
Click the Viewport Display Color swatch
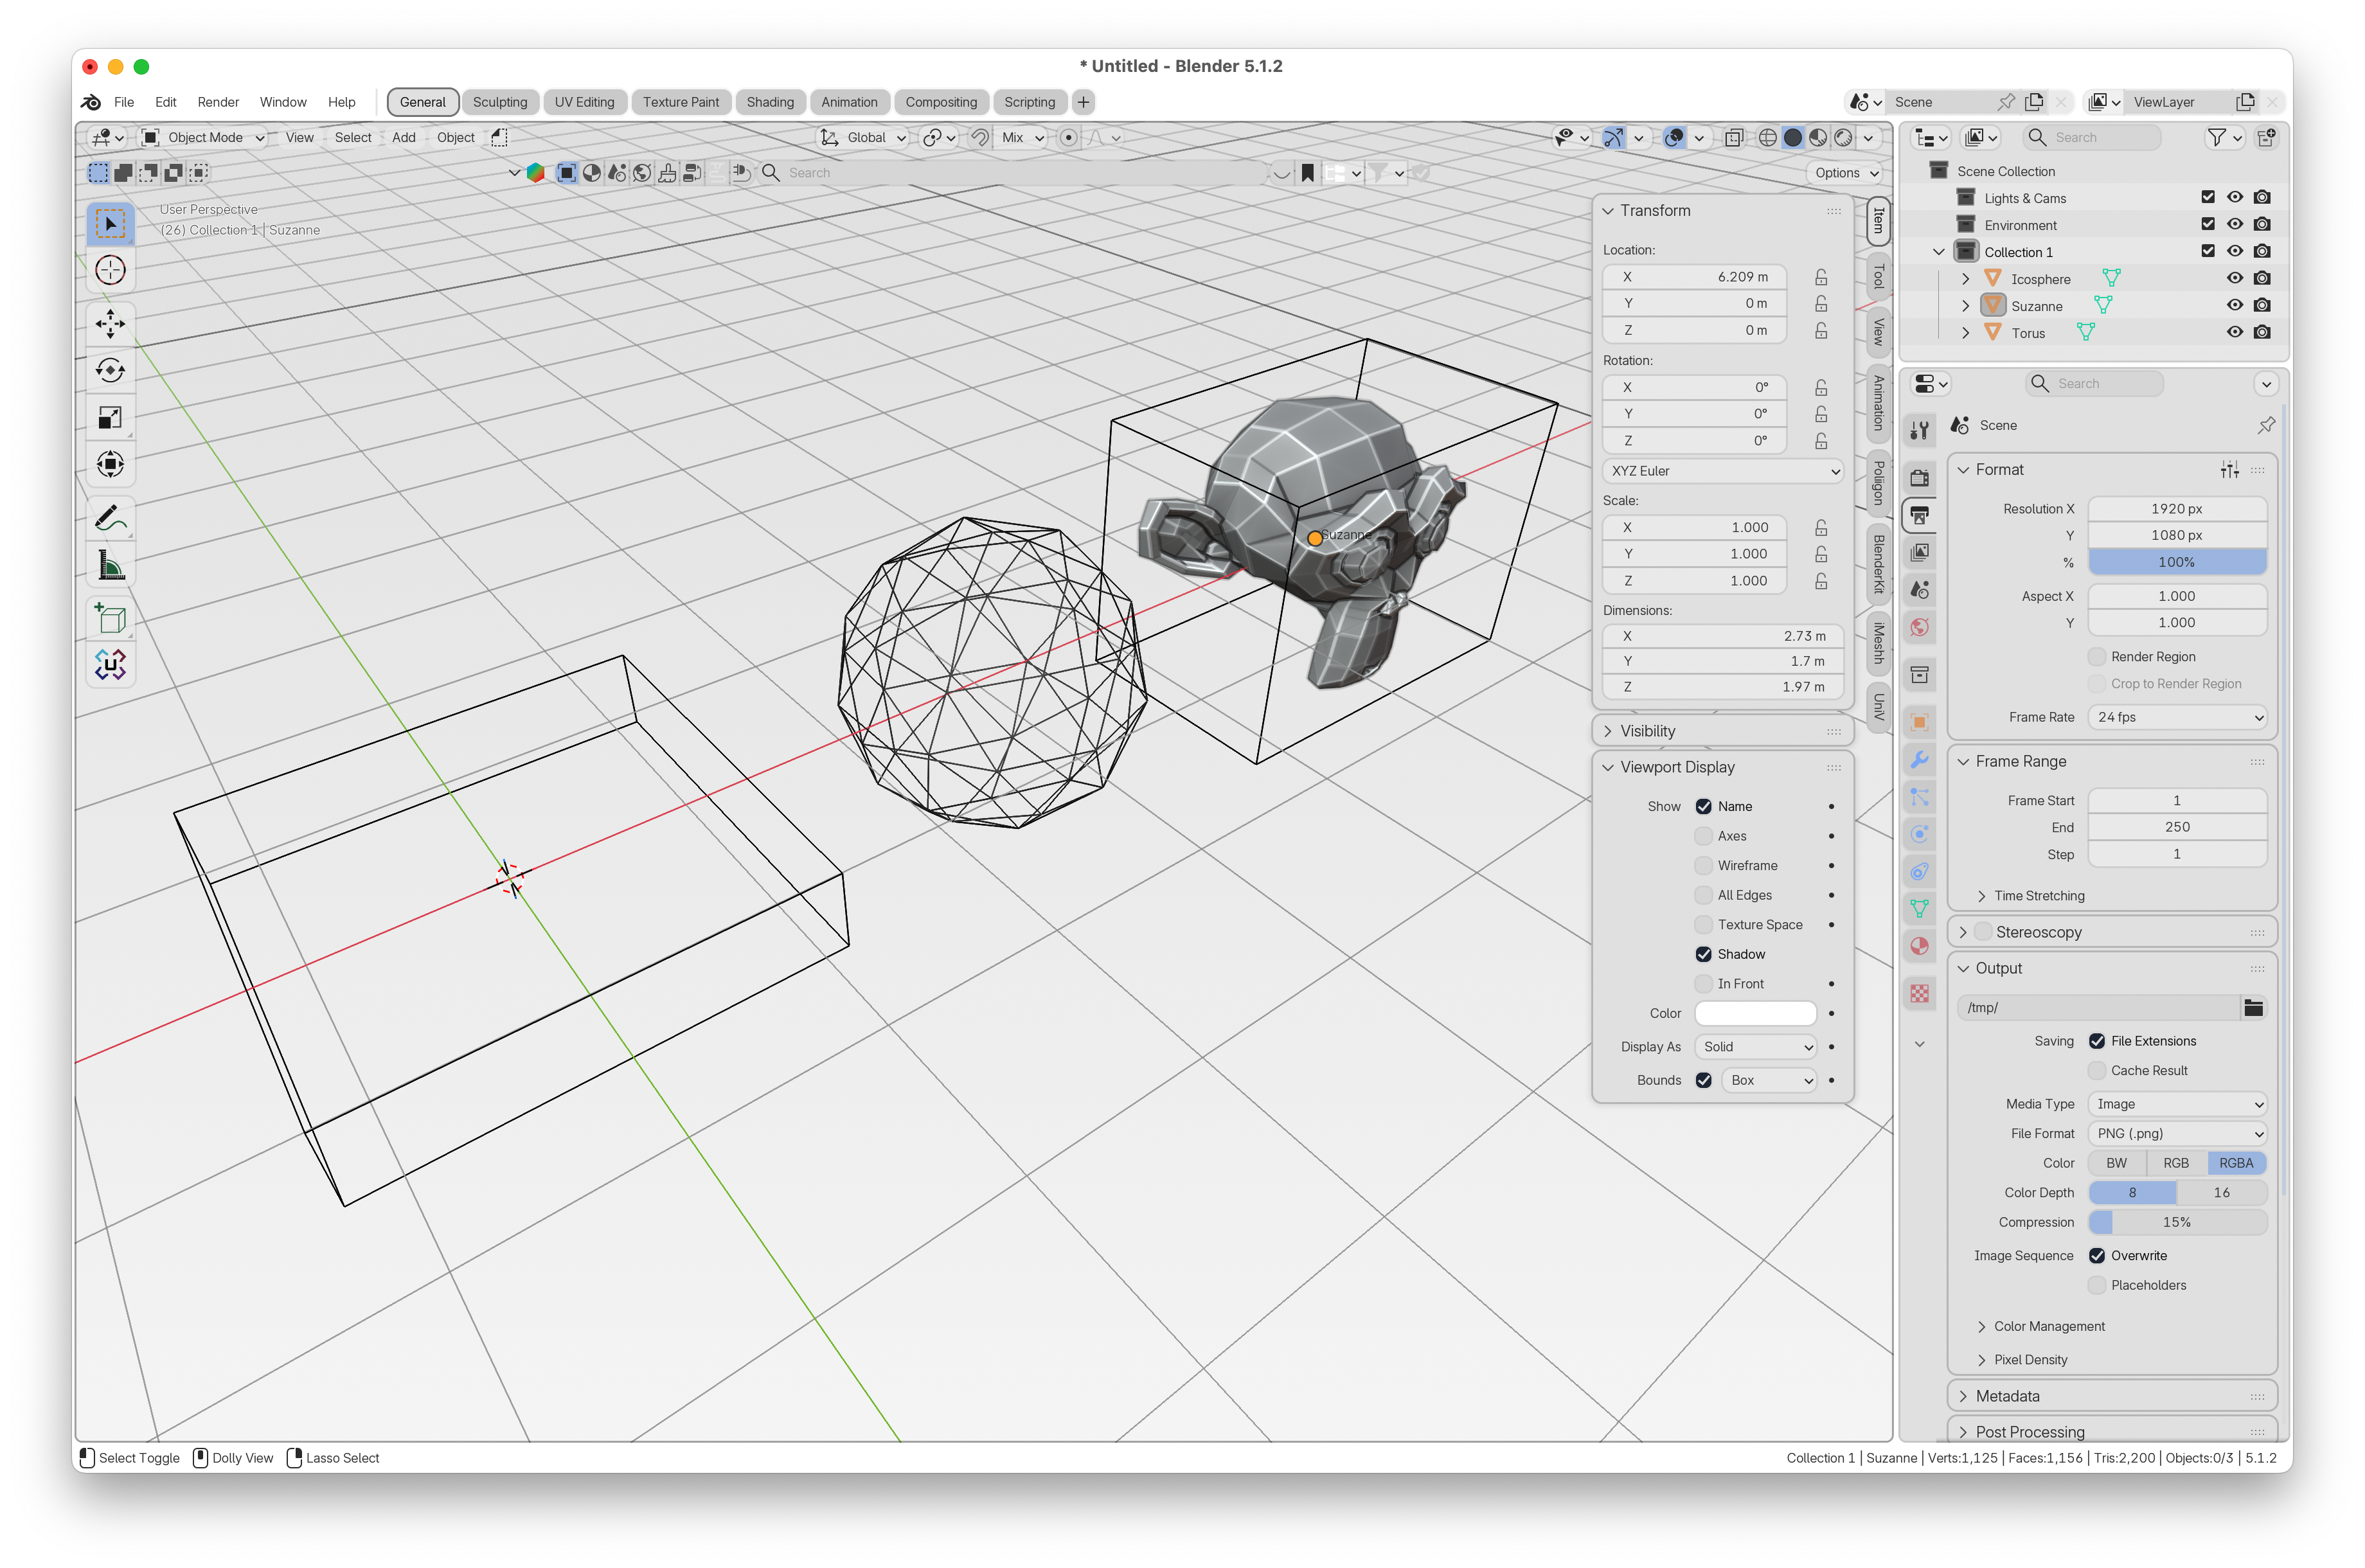[1755, 1014]
